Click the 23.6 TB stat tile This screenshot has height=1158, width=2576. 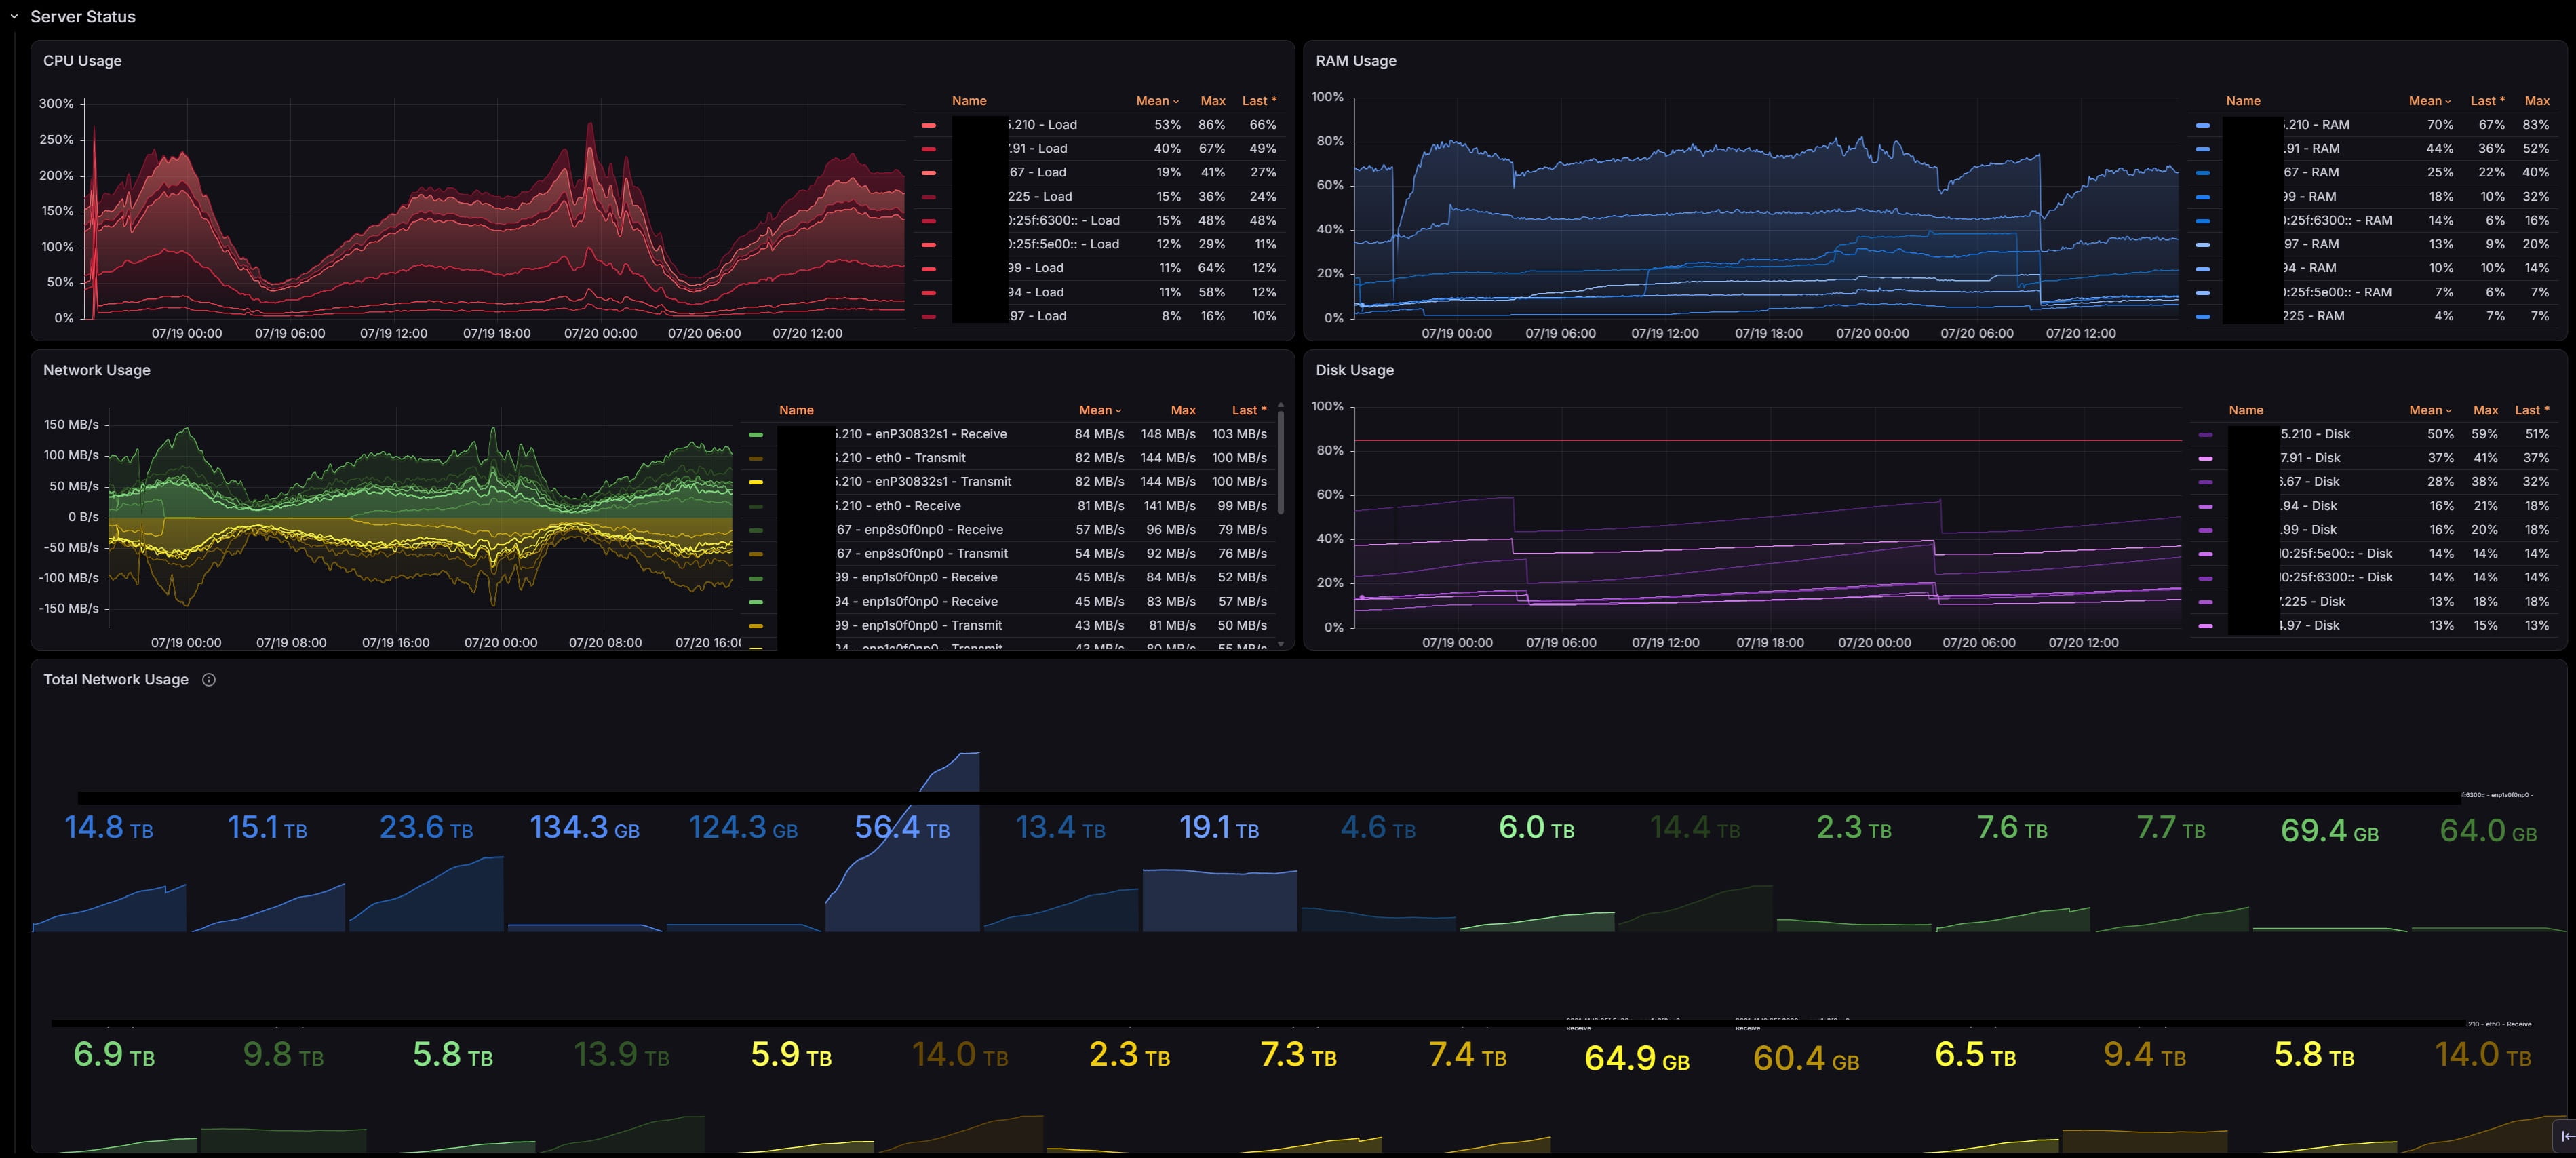[426, 828]
